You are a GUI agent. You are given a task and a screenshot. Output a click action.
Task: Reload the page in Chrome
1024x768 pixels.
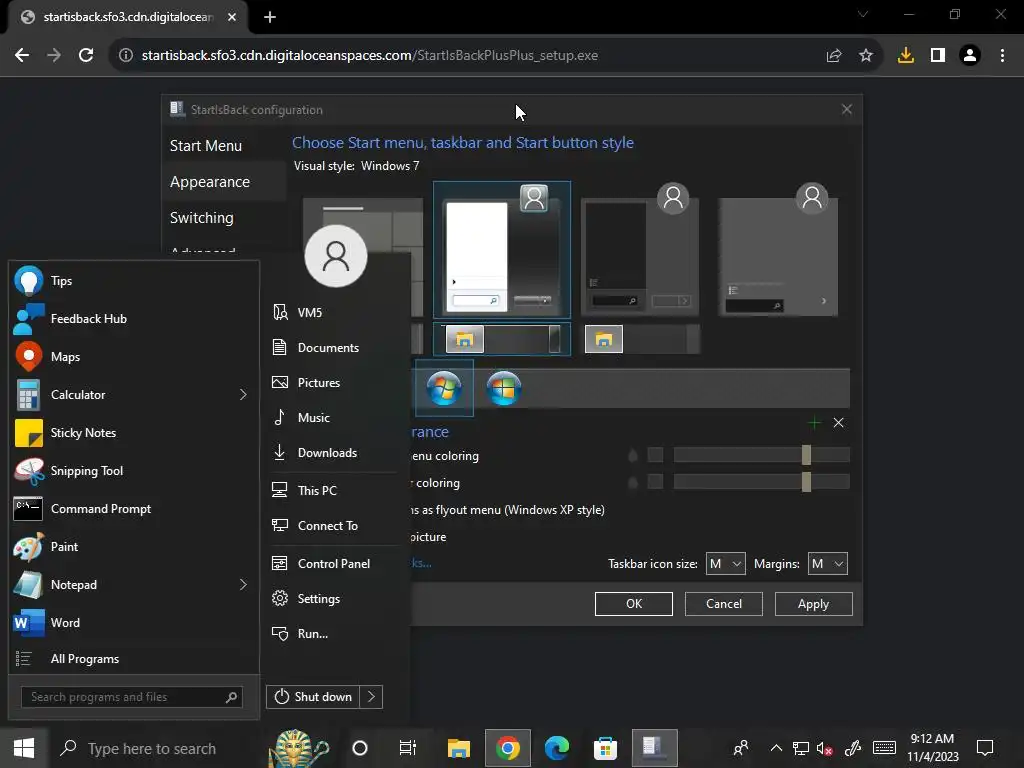click(86, 56)
